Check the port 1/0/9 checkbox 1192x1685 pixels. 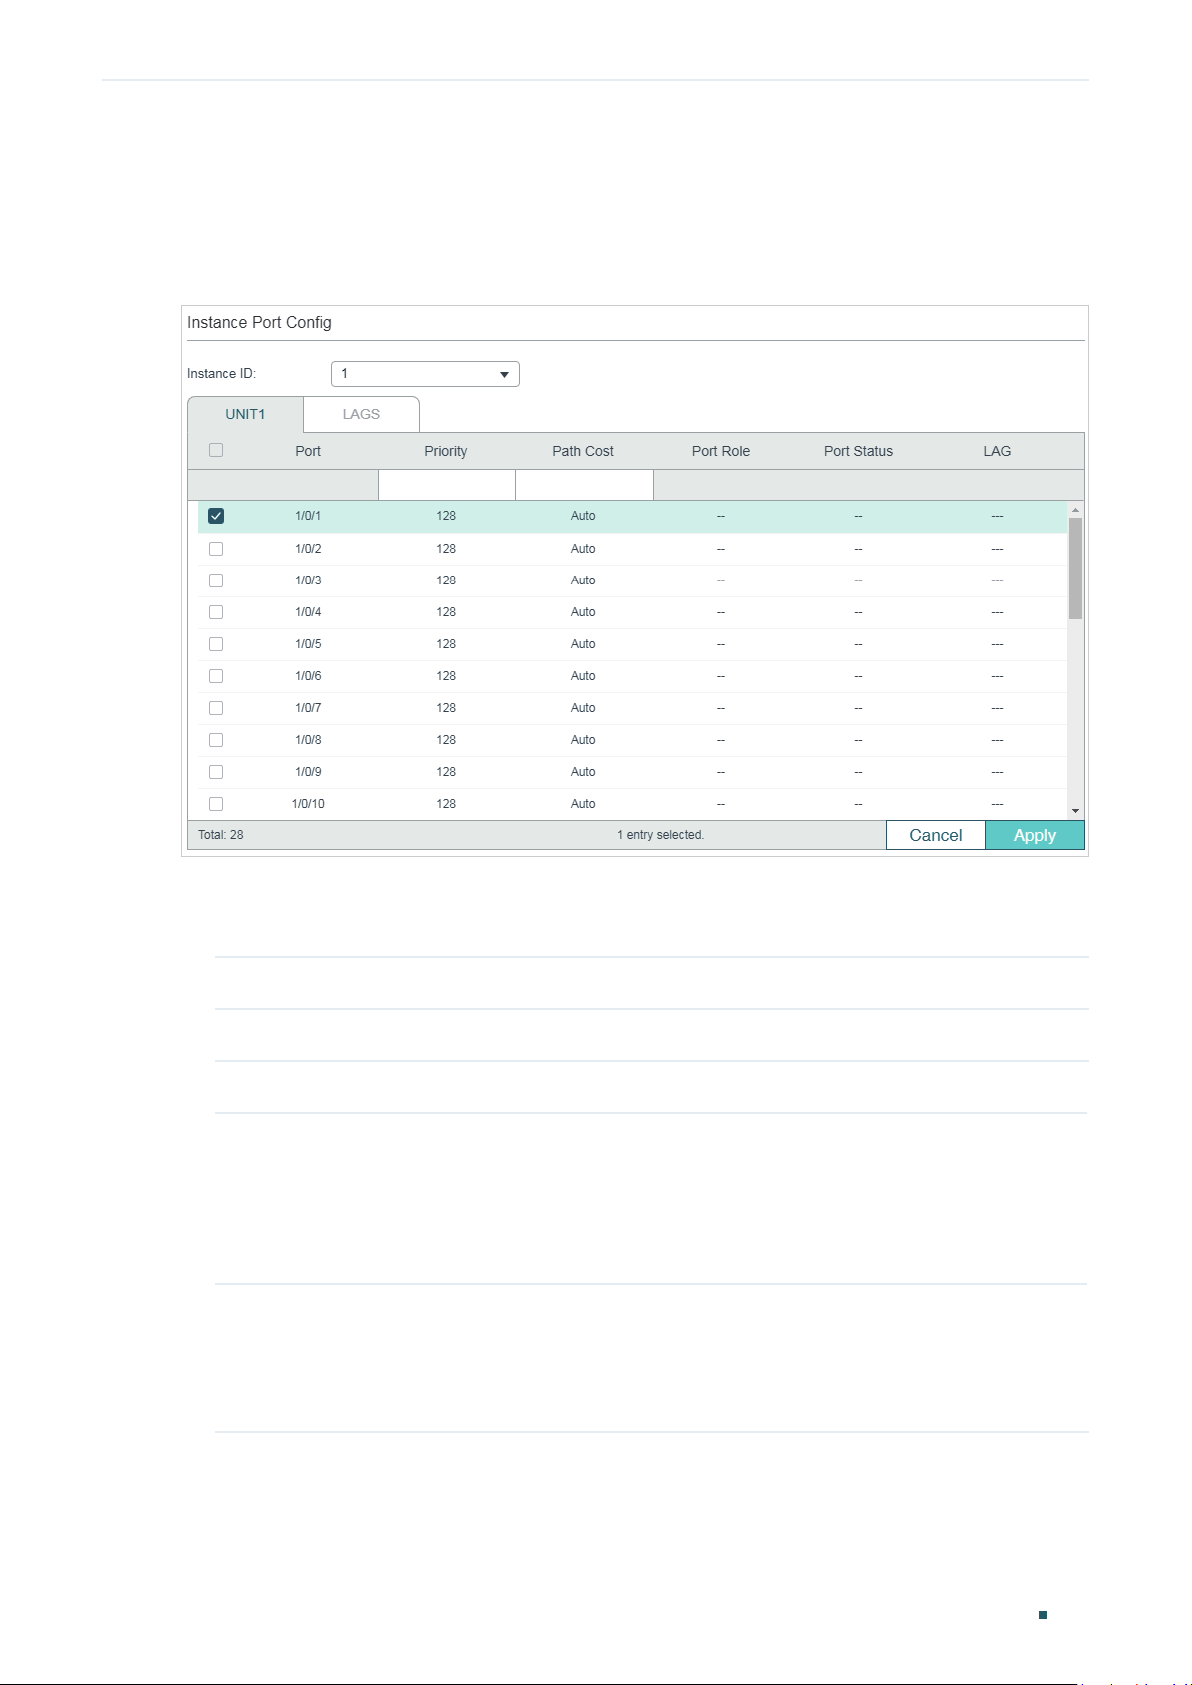216,772
